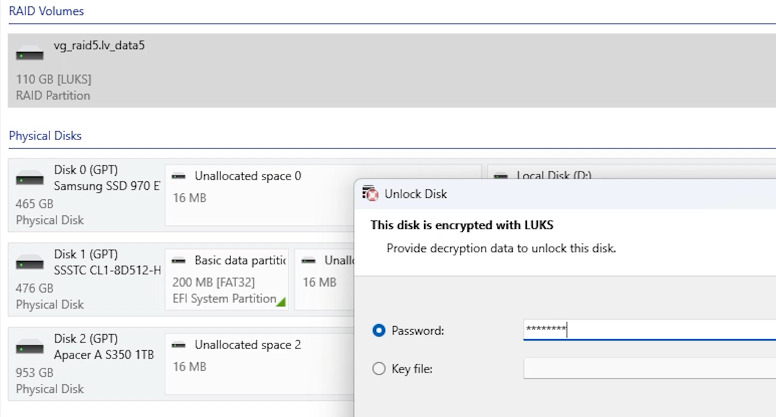776x417 pixels.
Task: Select the Basic data partition label
Action: tap(241, 261)
